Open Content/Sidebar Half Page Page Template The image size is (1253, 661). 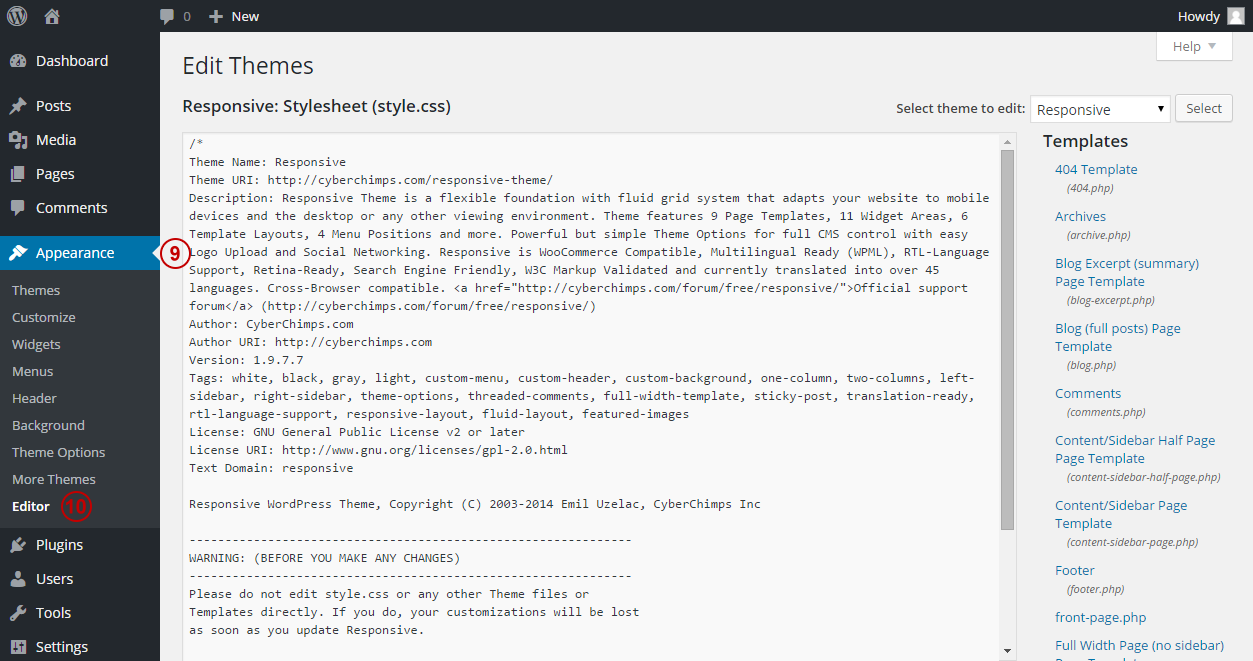[1135, 449]
